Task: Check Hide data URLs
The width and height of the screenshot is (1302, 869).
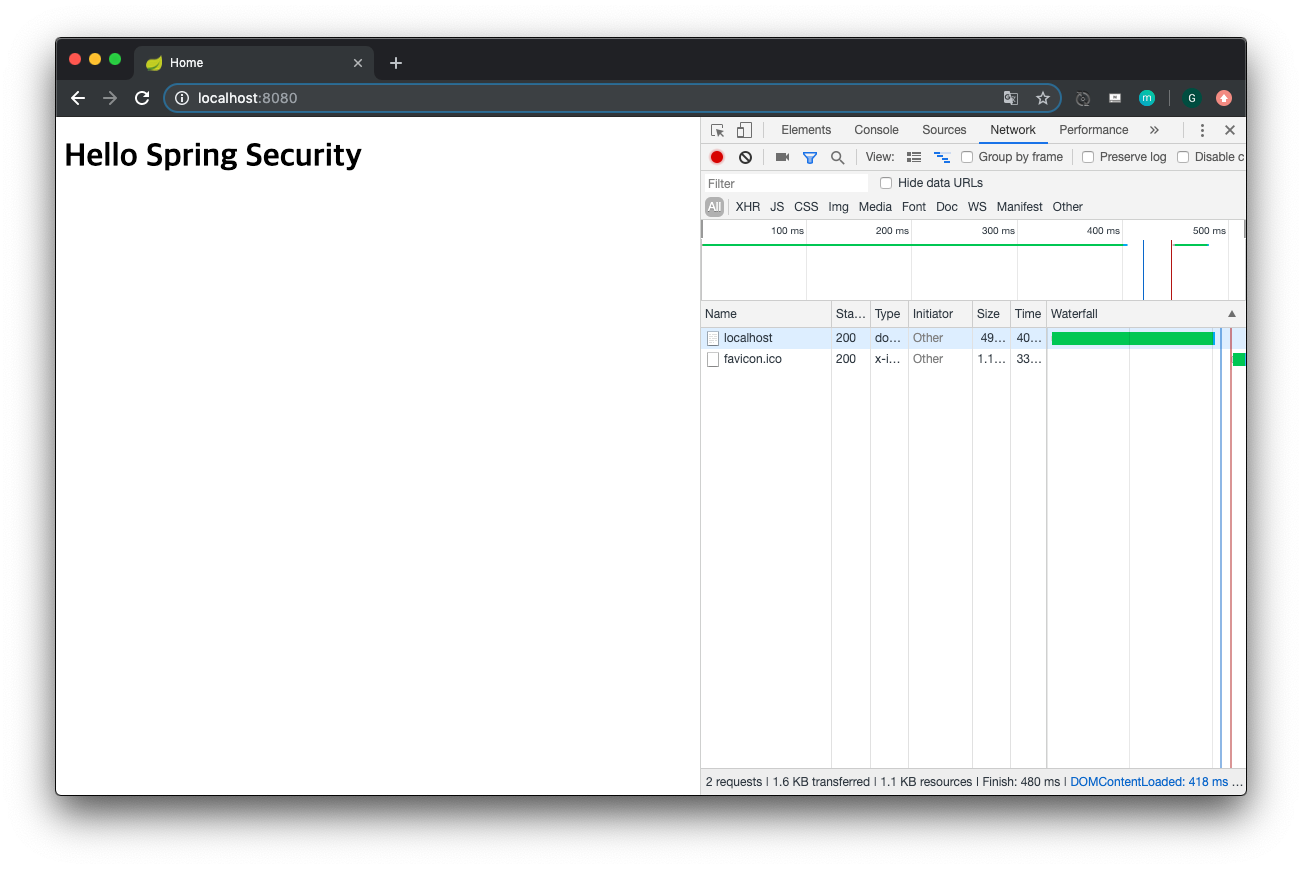Action: click(886, 183)
